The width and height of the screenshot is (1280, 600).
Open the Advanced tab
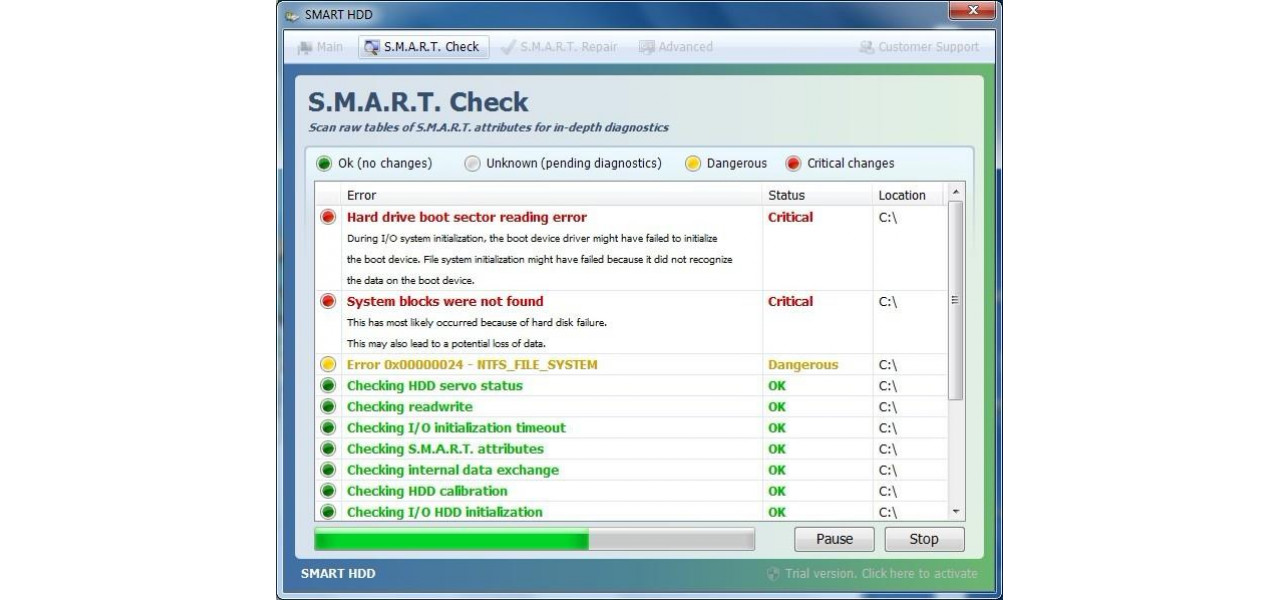[x=675, y=47]
